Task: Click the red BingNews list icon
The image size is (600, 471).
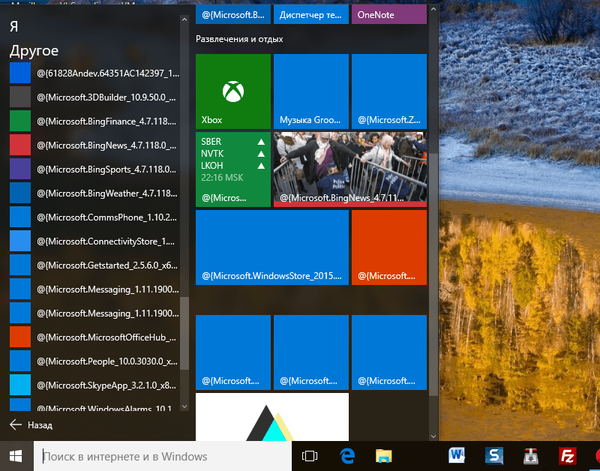Action: click(x=20, y=145)
